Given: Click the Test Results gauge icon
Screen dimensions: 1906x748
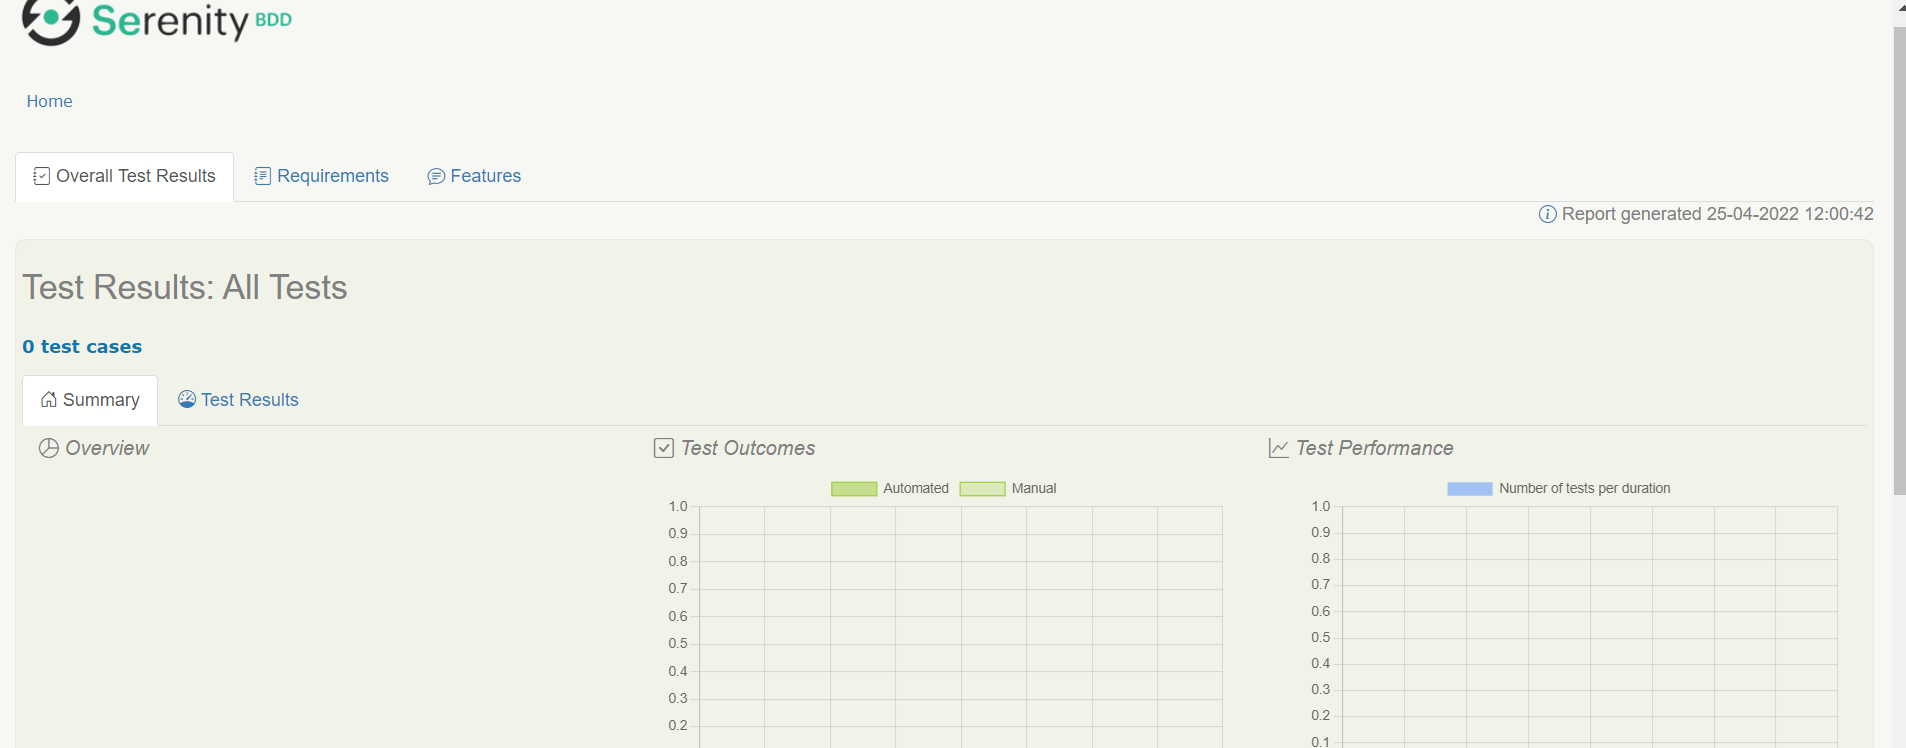Looking at the screenshot, I should [187, 399].
